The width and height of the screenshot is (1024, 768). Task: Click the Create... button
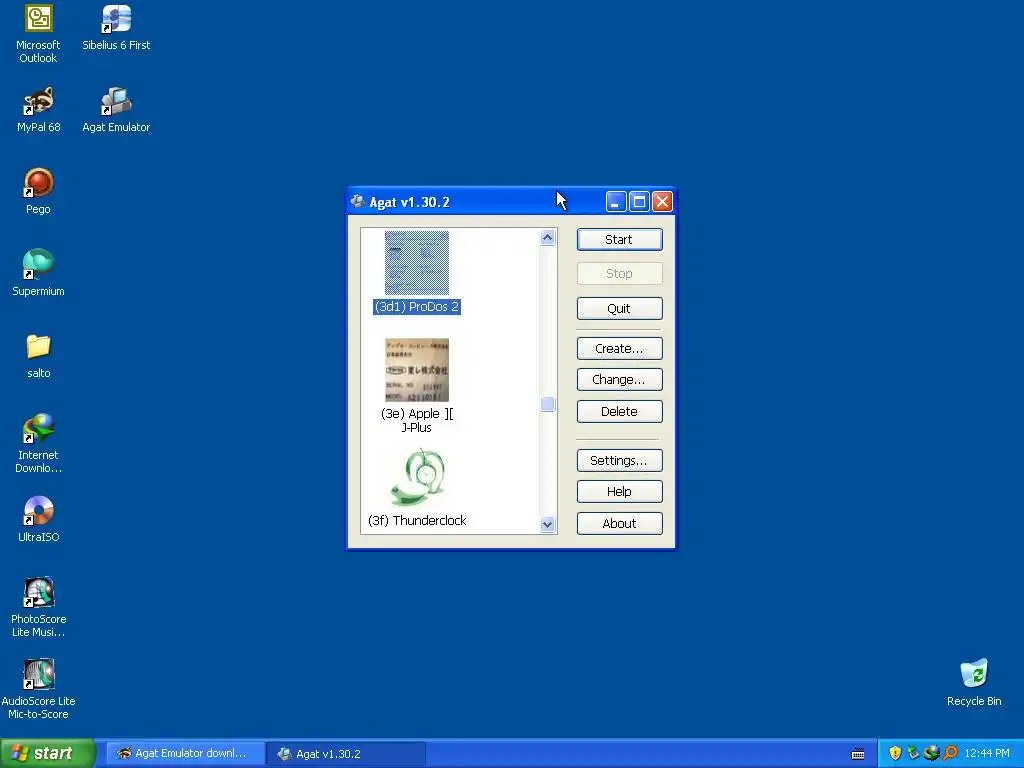(619, 349)
